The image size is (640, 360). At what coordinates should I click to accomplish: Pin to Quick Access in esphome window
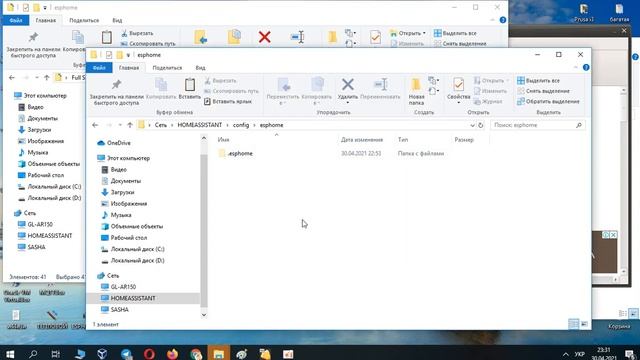click(x=116, y=92)
